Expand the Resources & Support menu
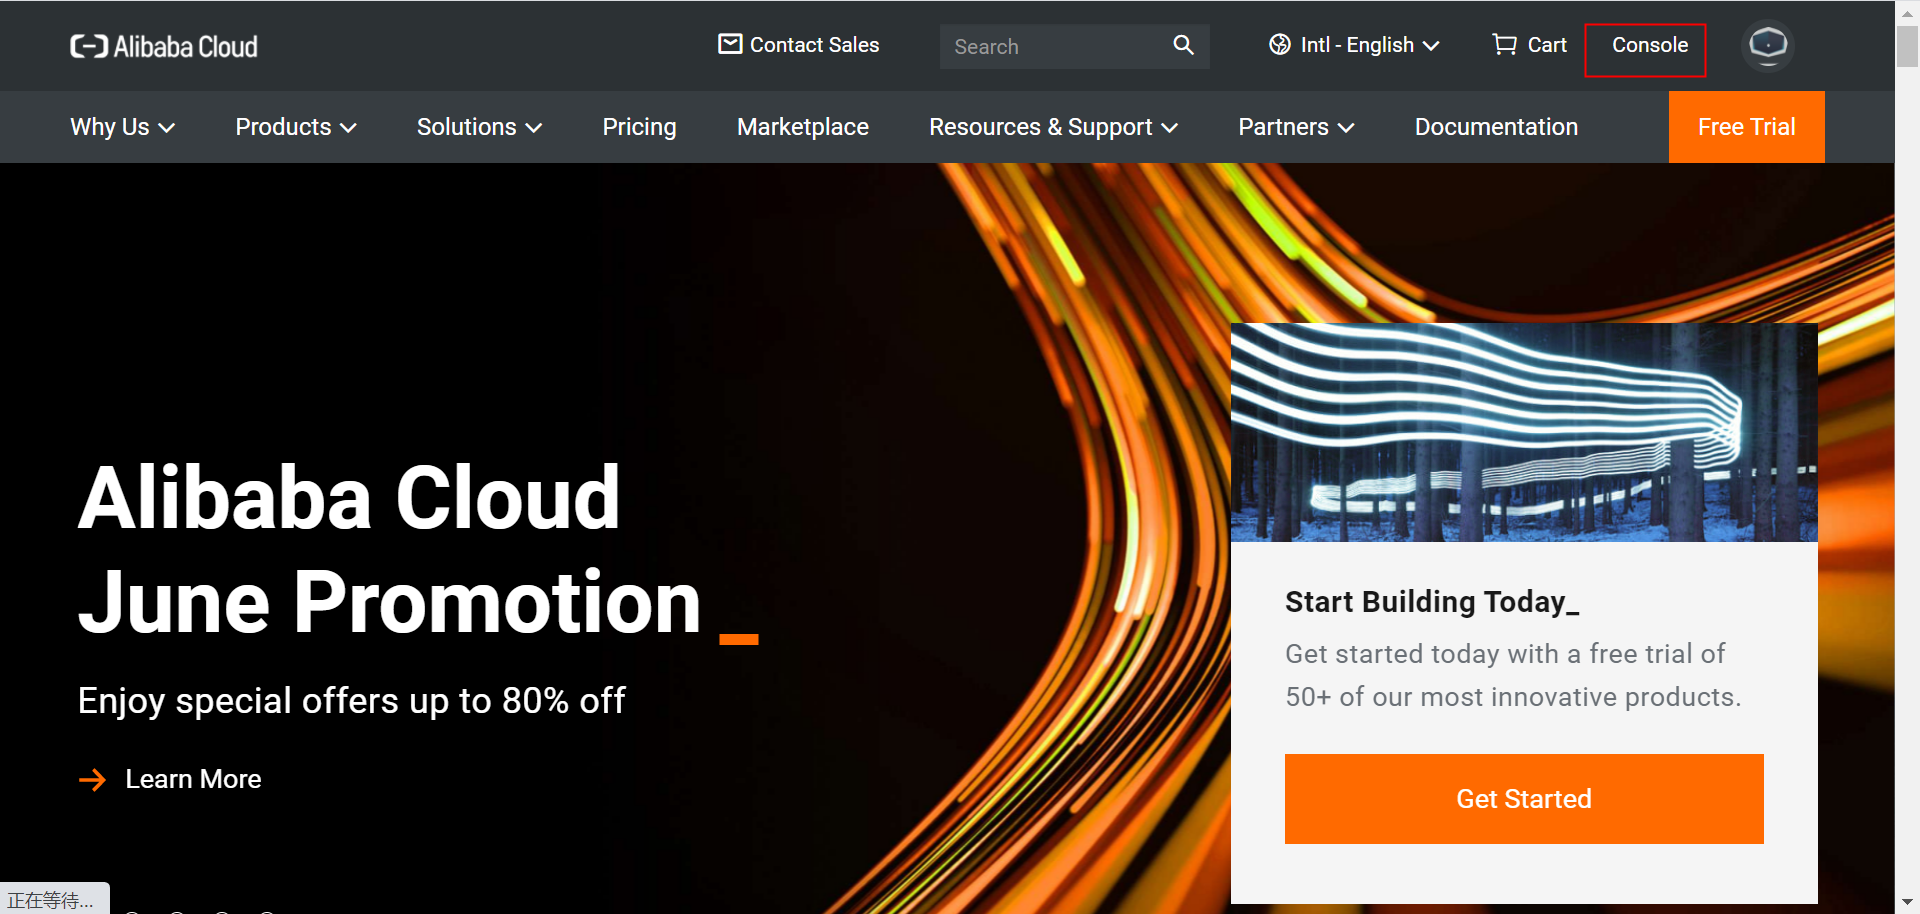 [1053, 127]
